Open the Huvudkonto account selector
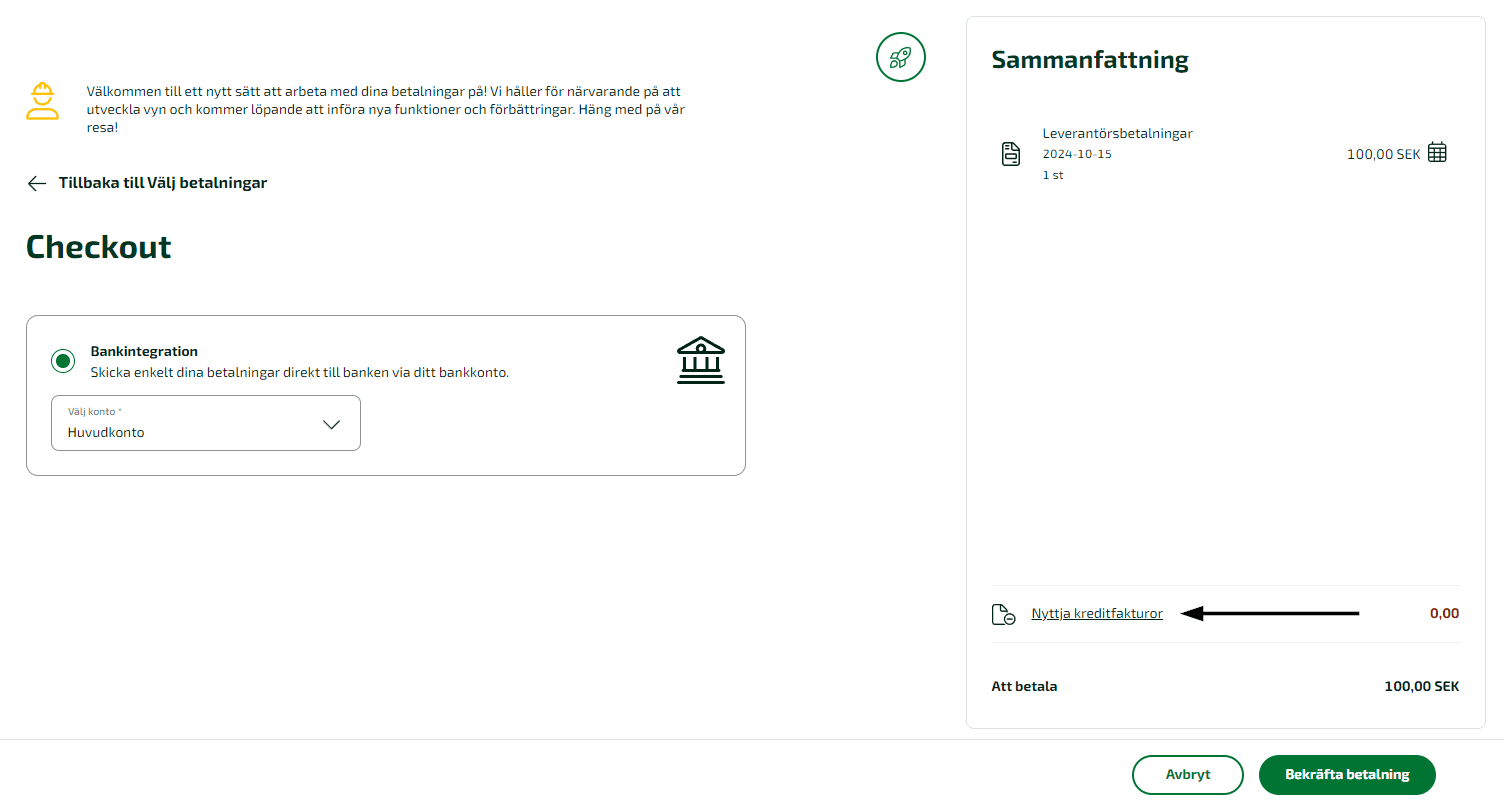This screenshot has height=809, width=1504. [x=206, y=423]
